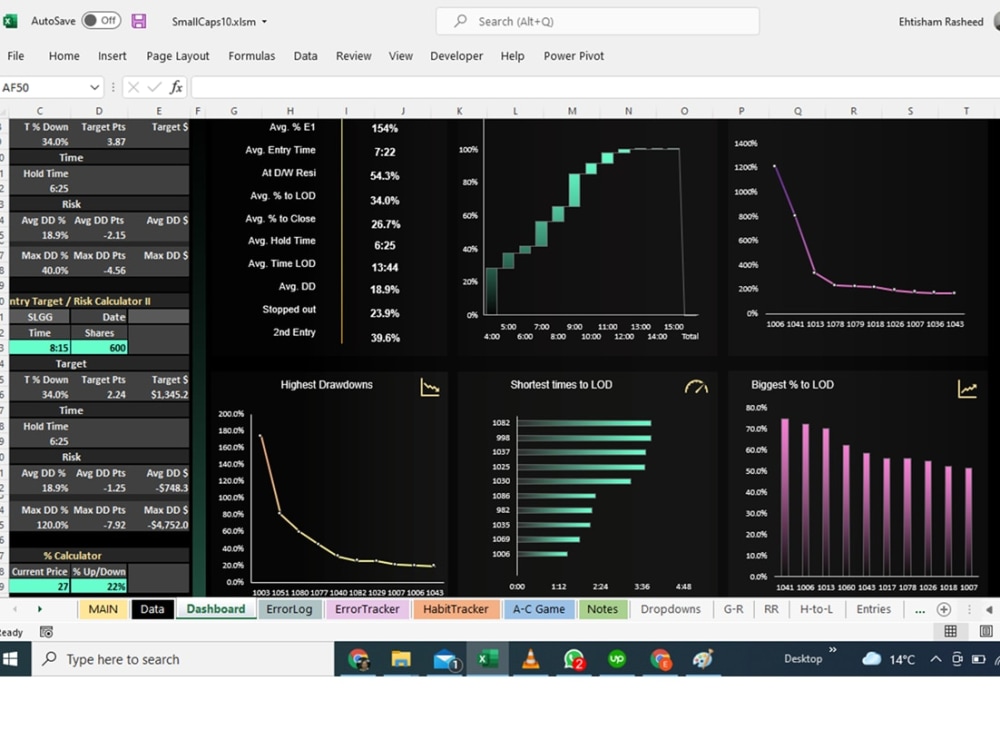The height and width of the screenshot is (750, 1000).
Task: Switch to the Dropdowns sheet tab
Action: pyautogui.click(x=670, y=609)
